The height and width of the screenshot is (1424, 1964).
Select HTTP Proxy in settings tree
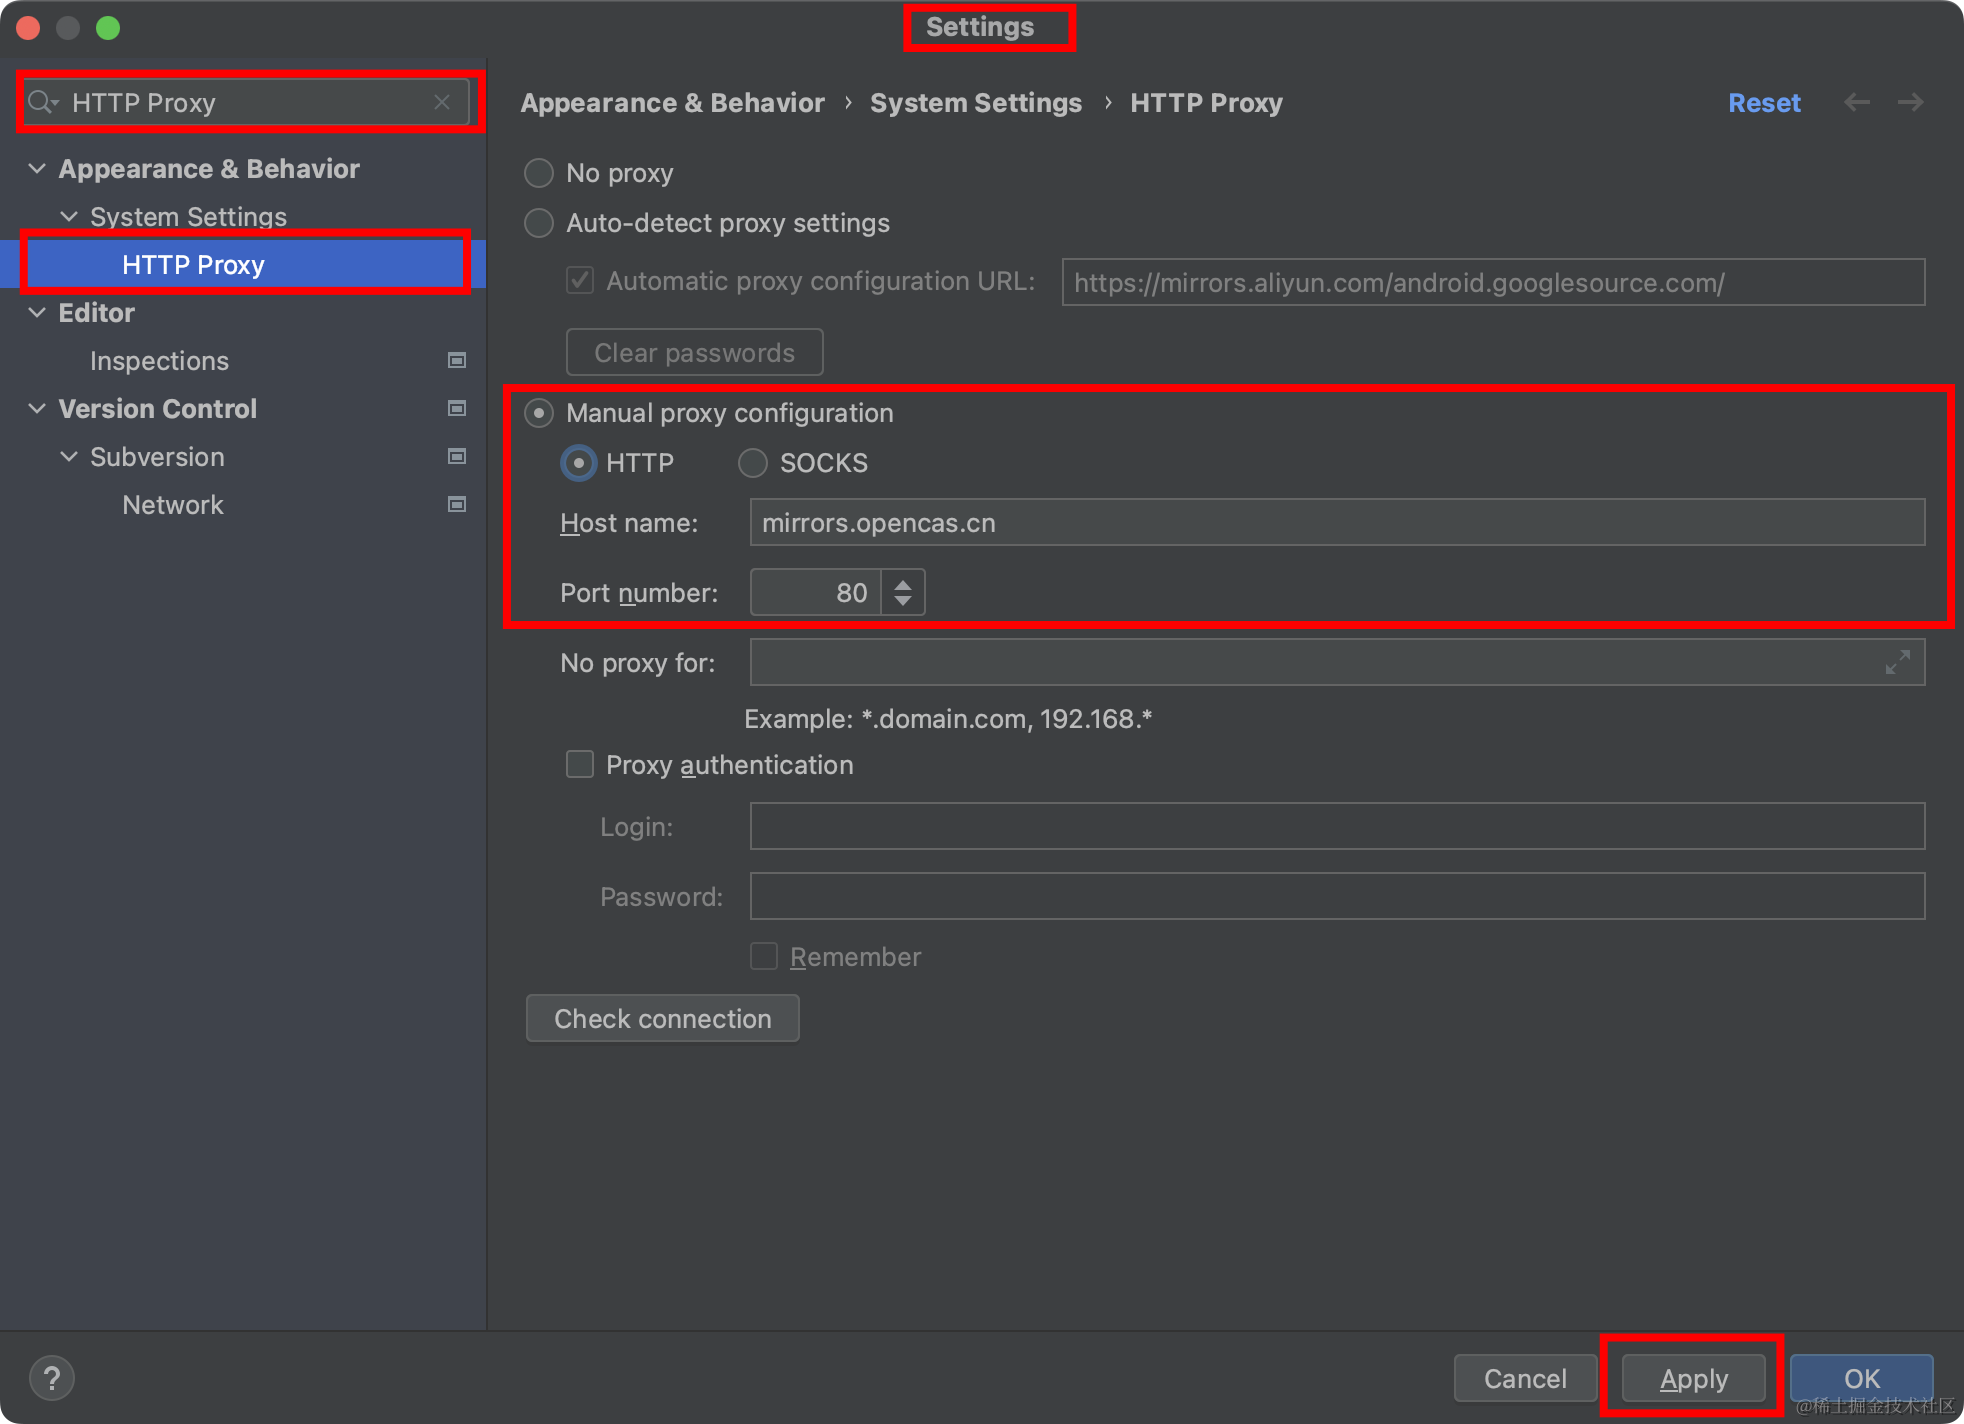coord(243,264)
